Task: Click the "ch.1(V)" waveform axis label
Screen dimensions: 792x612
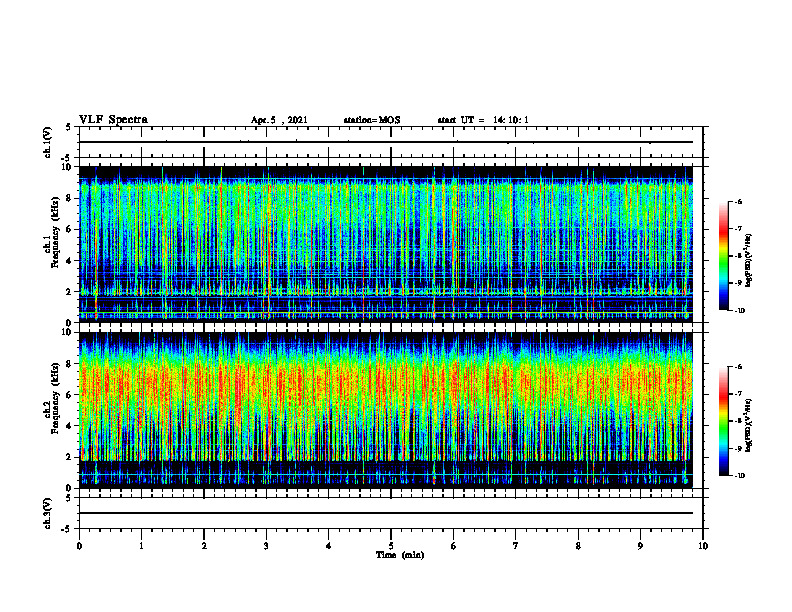Action: 48,142
